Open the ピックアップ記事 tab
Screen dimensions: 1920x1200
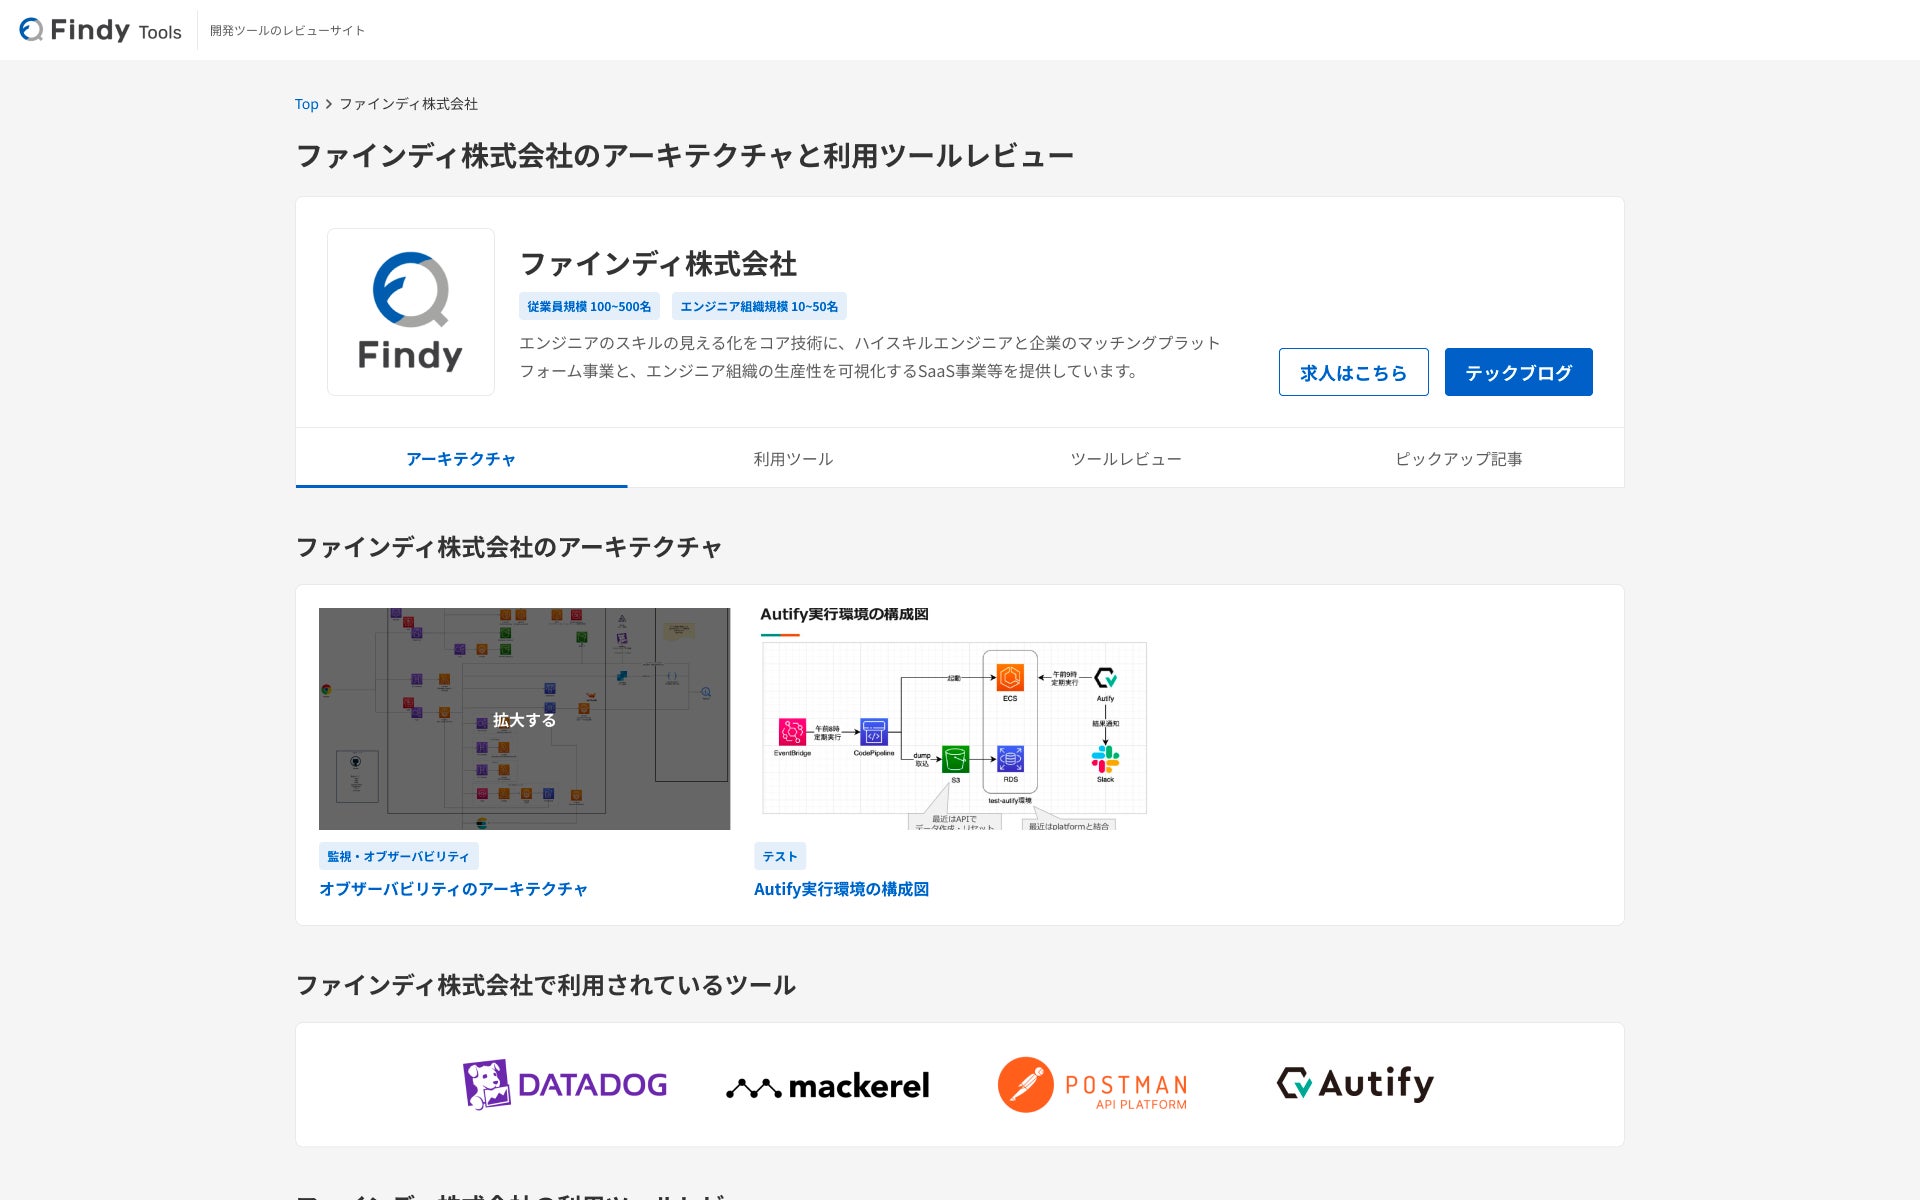(x=1458, y=459)
